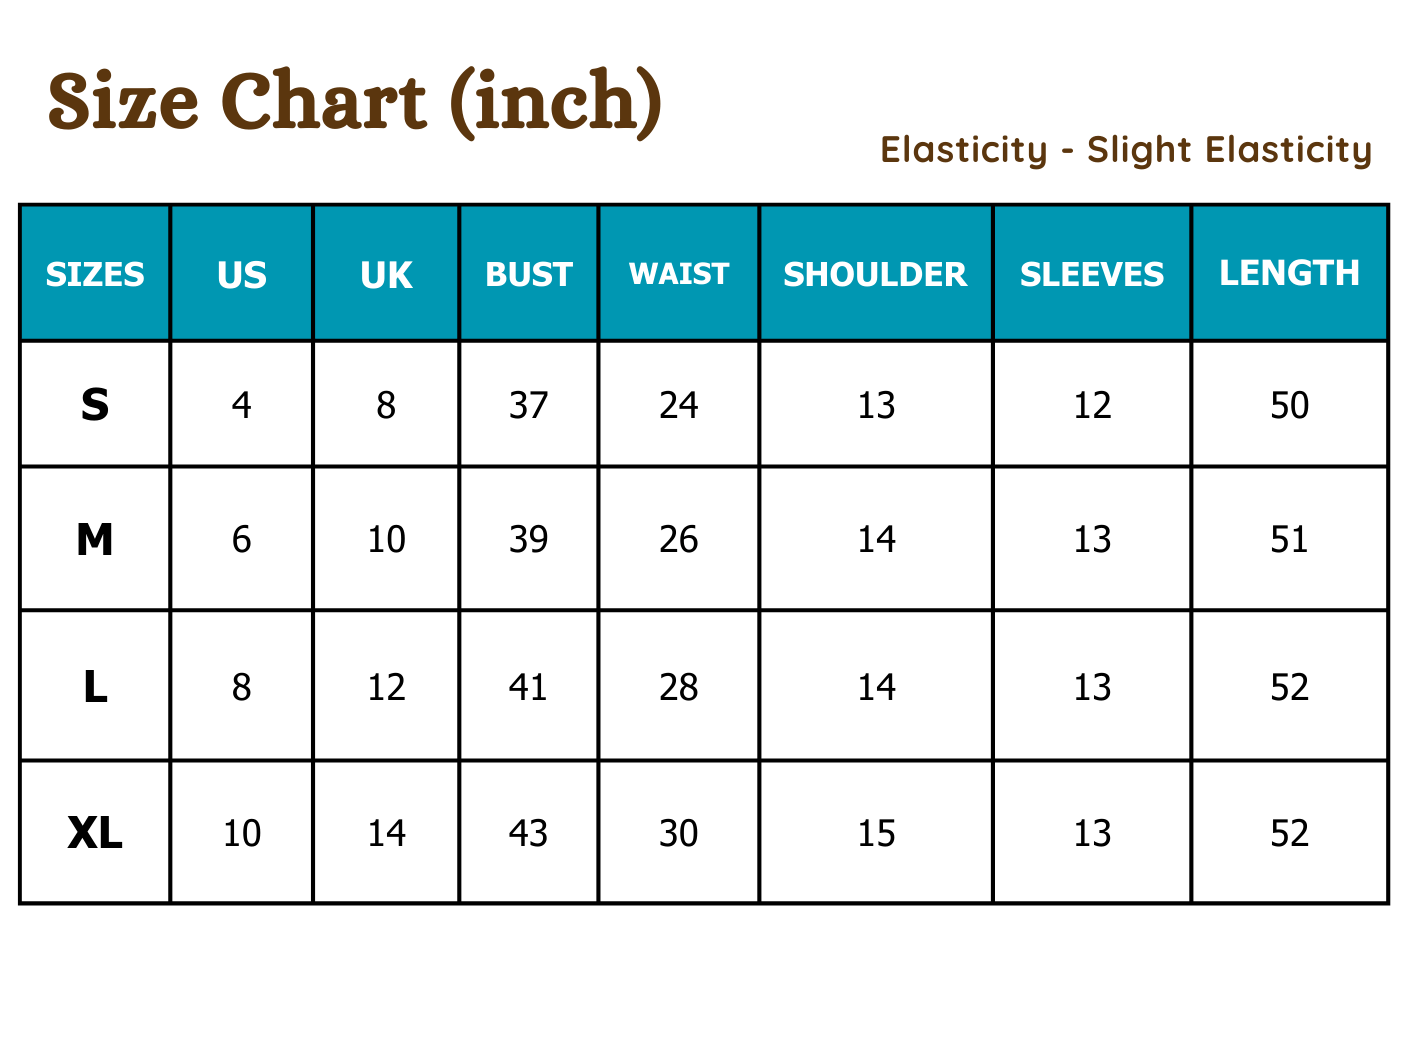Viewport: 1408px width, 1056px height.
Task: Click bust value 37 for size S
Action: tap(529, 405)
